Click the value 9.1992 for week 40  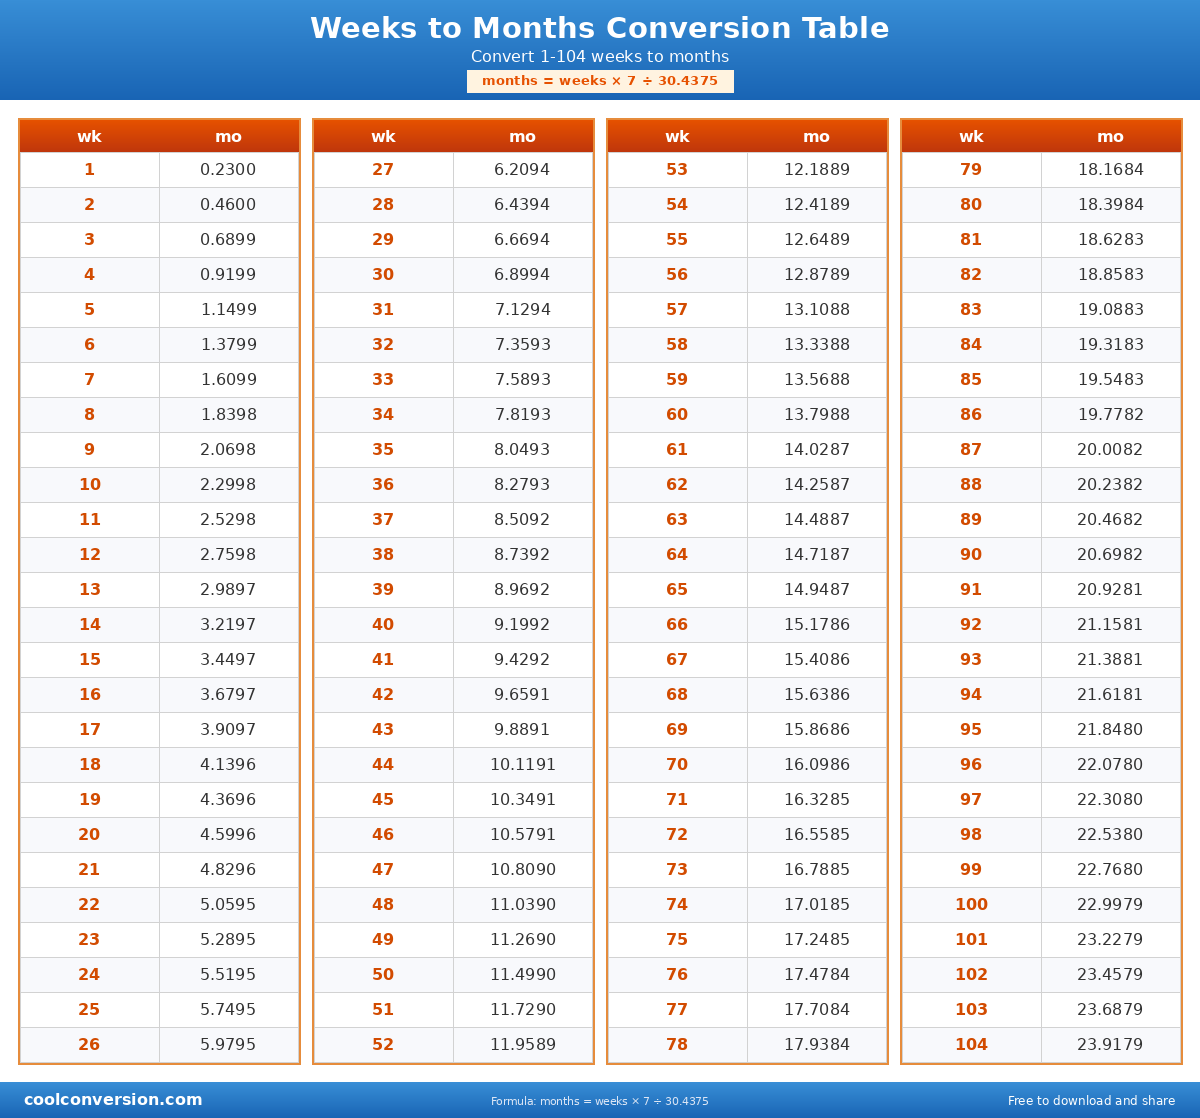(522, 625)
